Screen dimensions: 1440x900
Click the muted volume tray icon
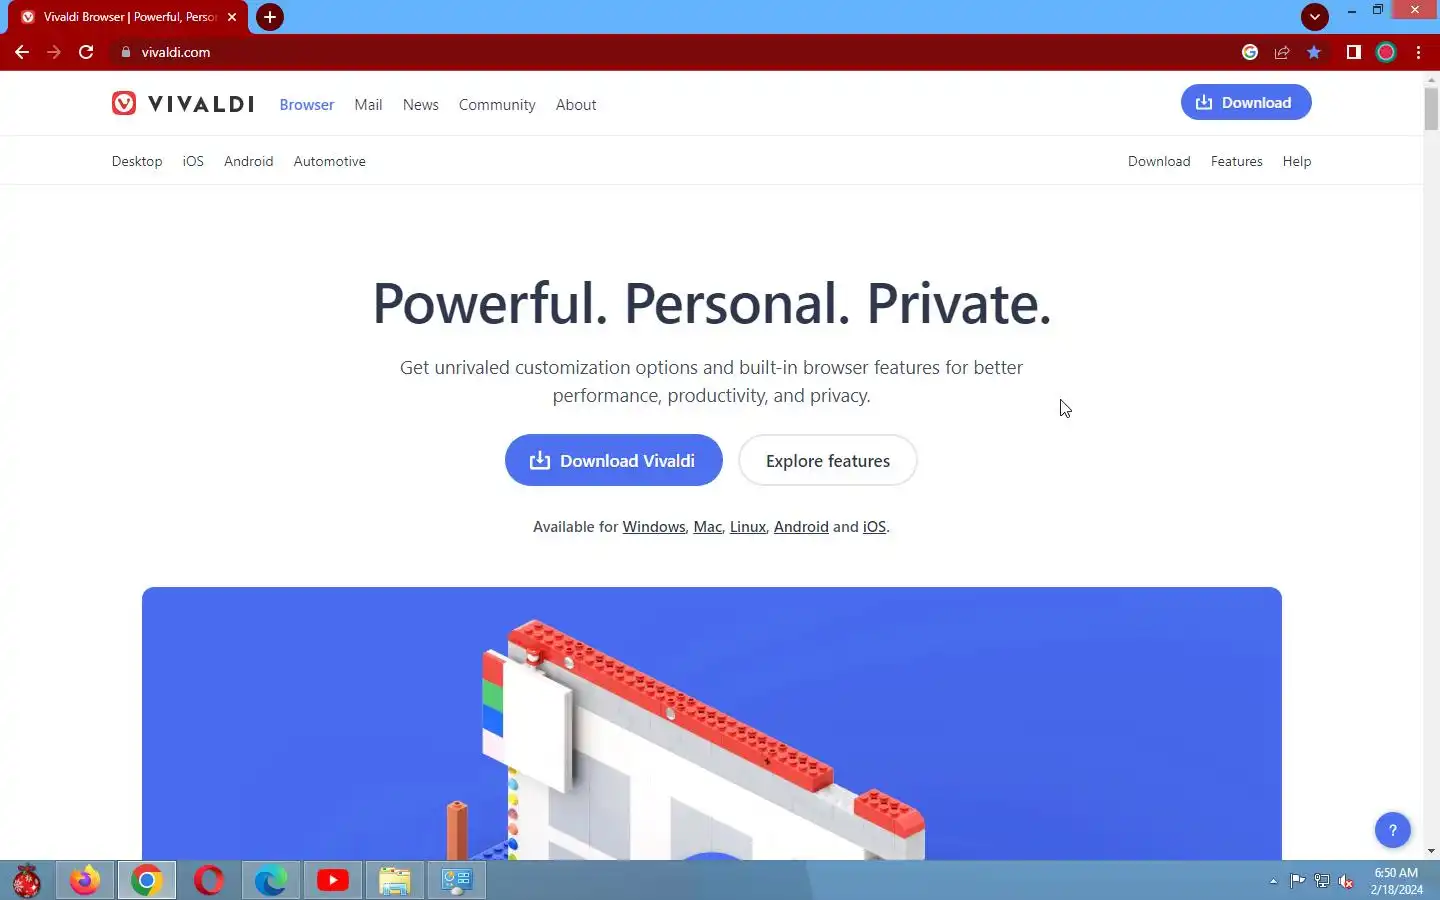coord(1346,881)
